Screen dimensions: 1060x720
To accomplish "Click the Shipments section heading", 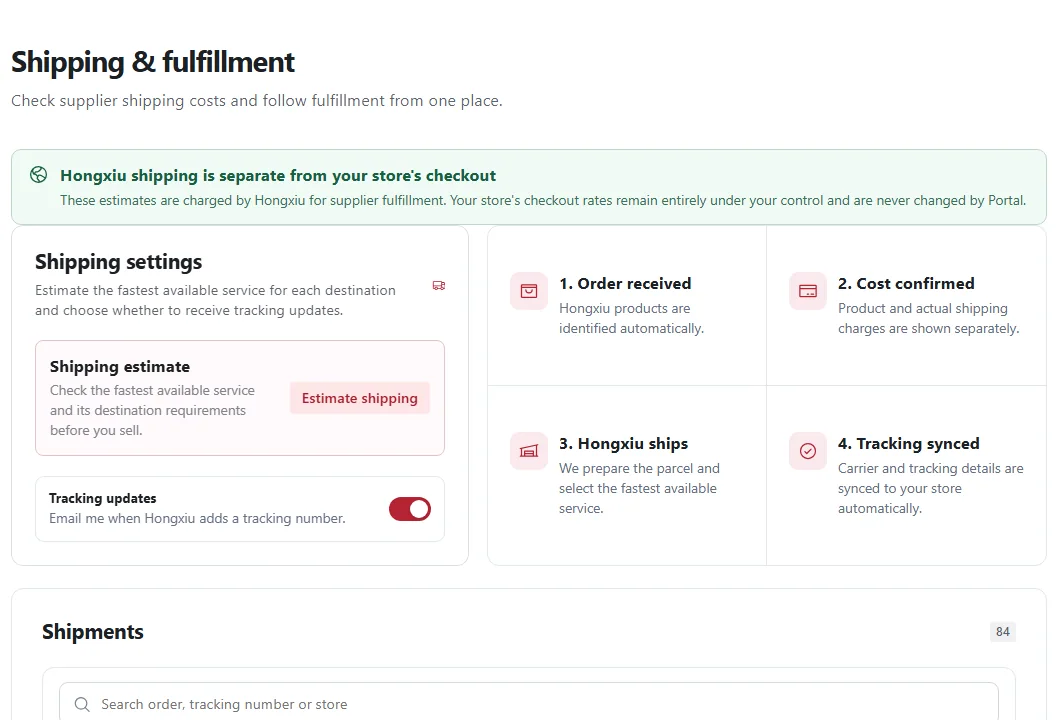I will (x=93, y=631).
